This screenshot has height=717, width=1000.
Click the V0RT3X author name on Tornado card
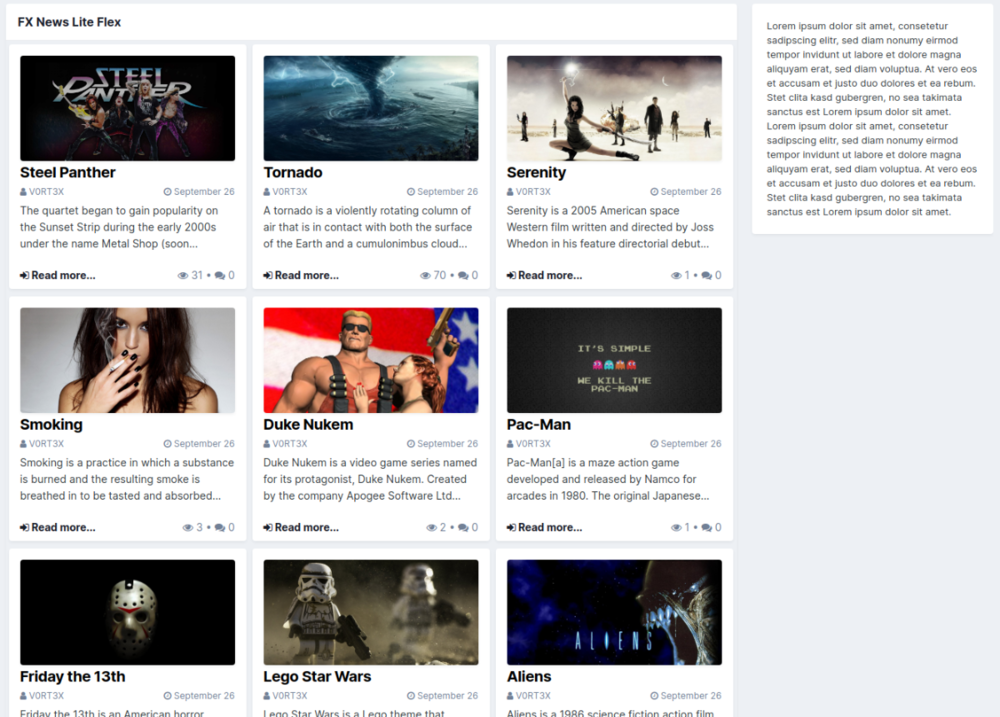pyautogui.click(x=290, y=192)
